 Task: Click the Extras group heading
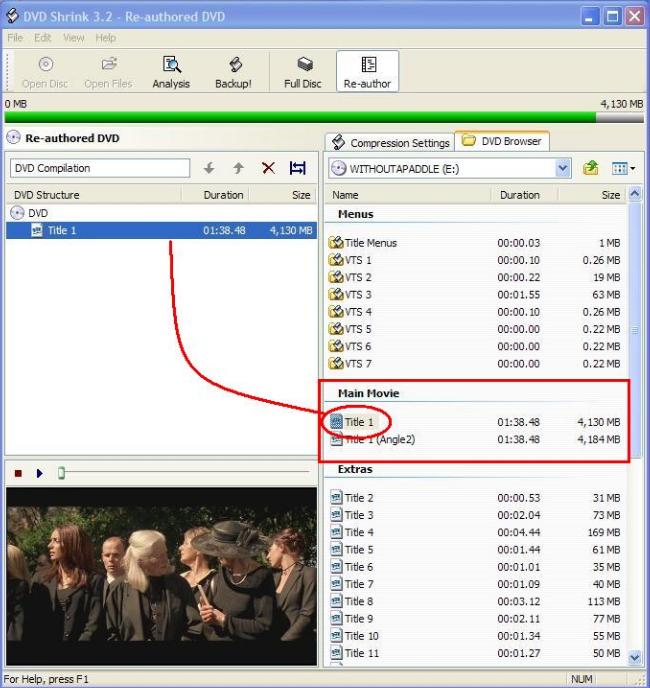355,469
